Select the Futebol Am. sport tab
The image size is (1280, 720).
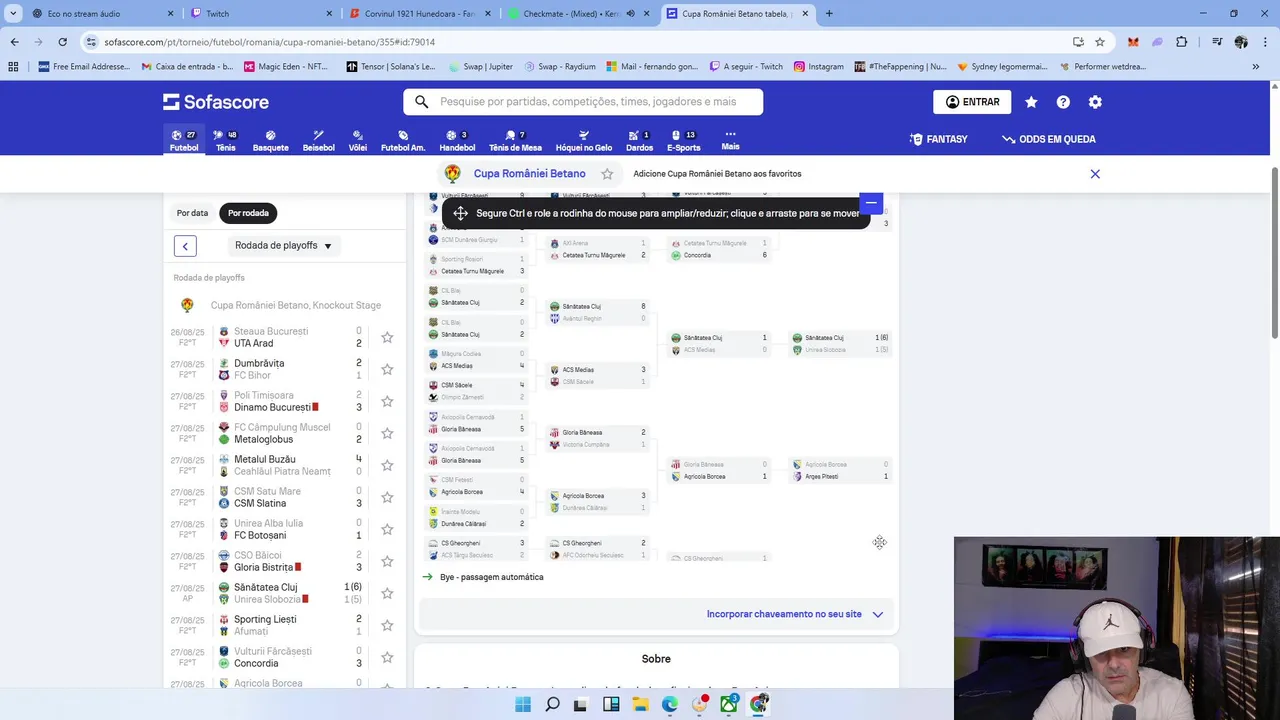click(x=403, y=140)
